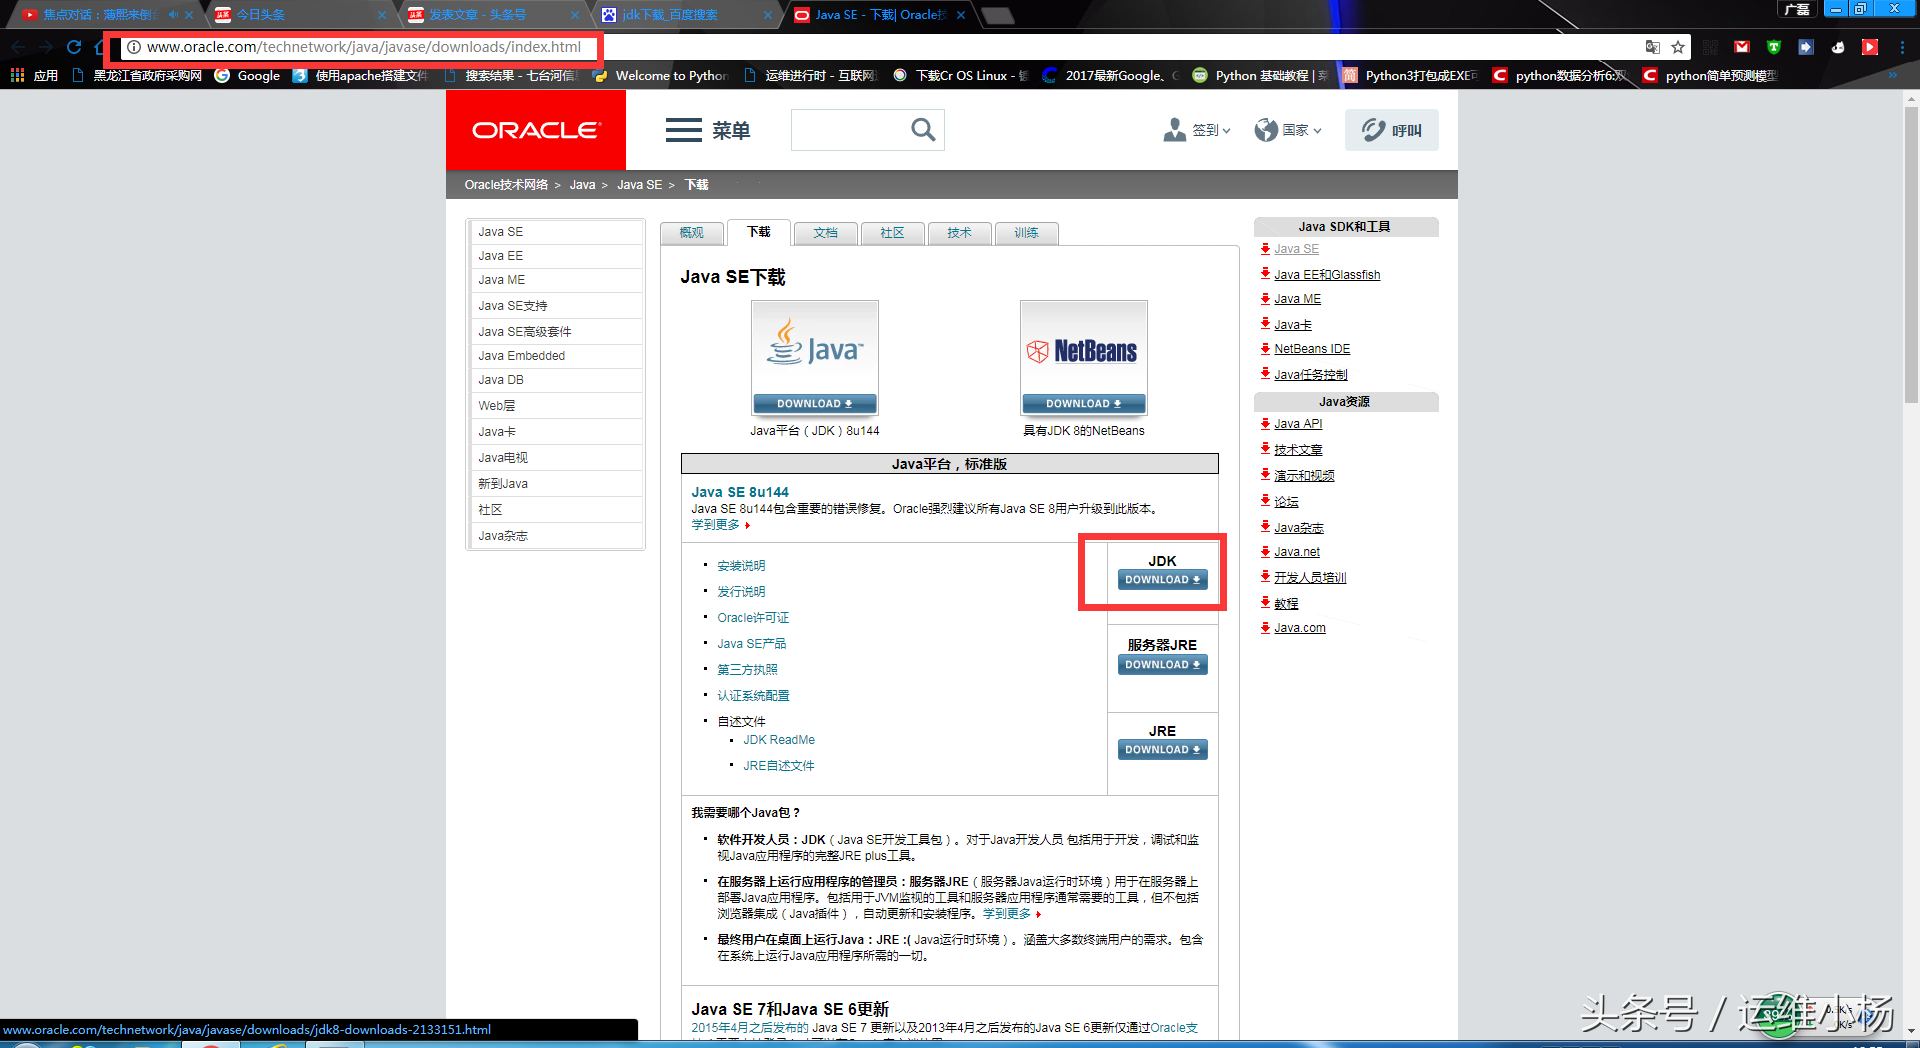
Task: Open the JDK ReadMe link
Action: pyautogui.click(x=779, y=740)
